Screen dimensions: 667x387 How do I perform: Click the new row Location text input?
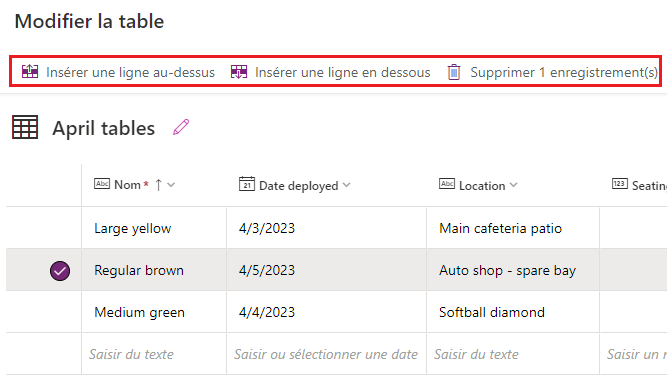(513, 354)
